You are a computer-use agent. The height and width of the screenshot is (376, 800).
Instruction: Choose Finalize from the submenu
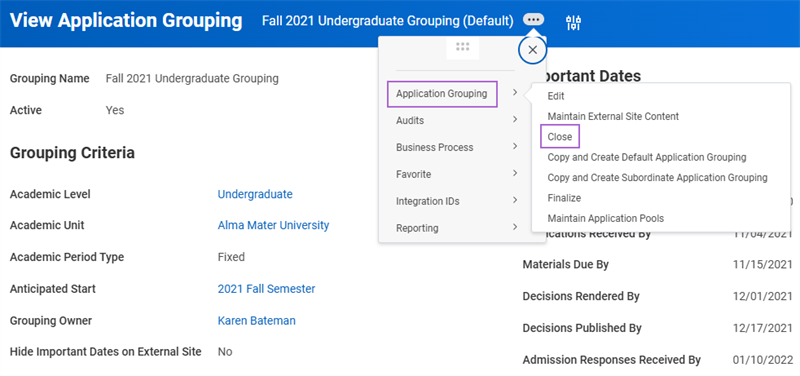564,198
